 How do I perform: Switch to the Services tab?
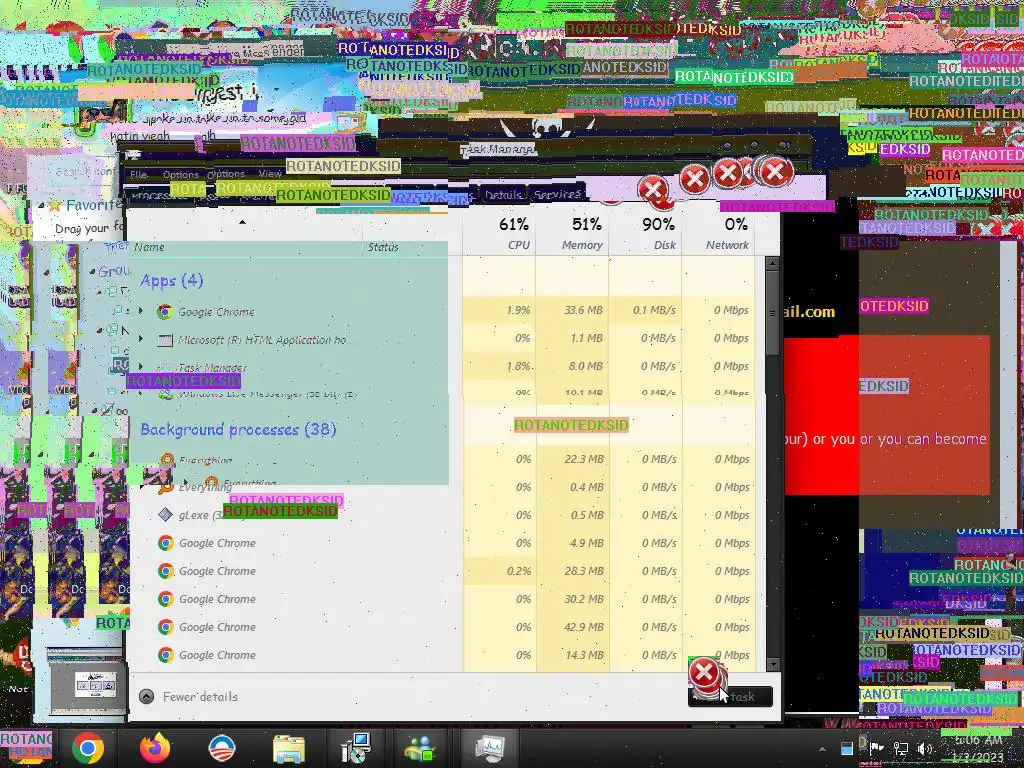pos(557,195)
